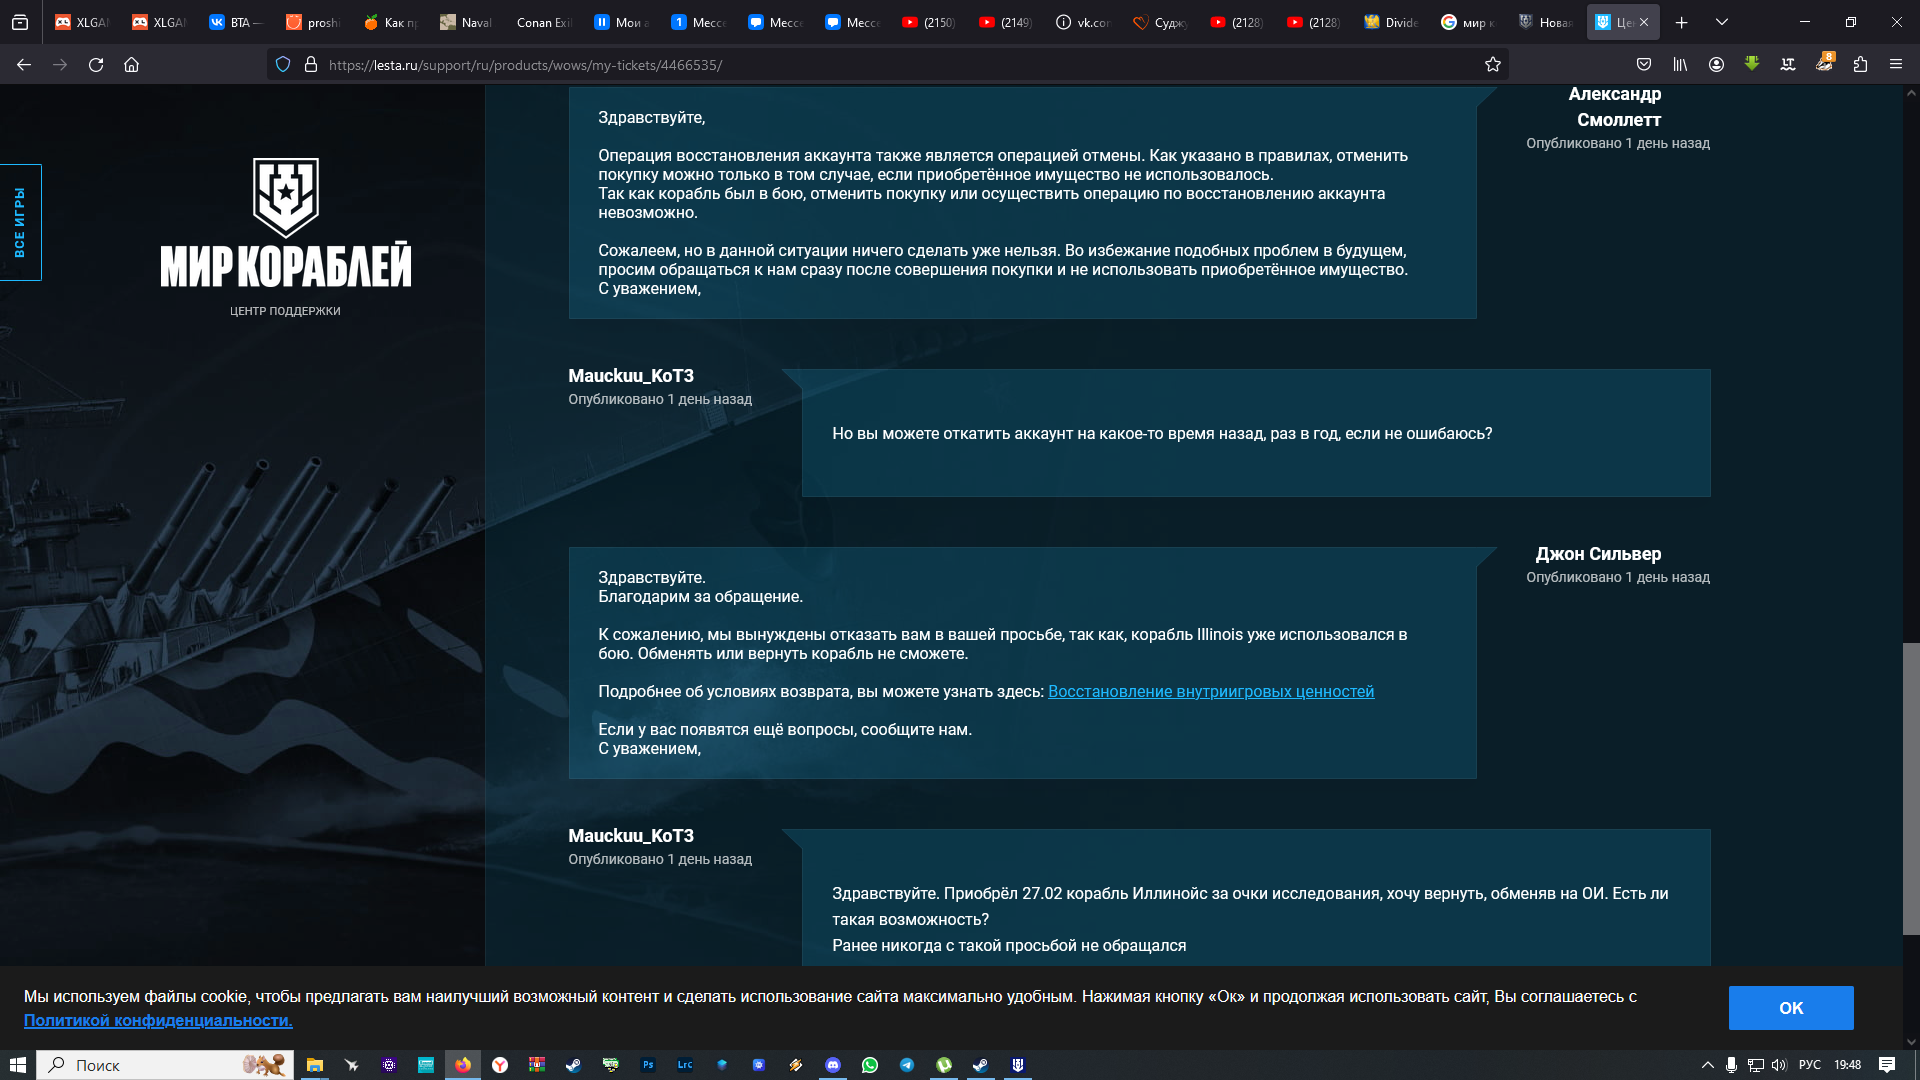Open the translate extension icon

coord(1788,65)
